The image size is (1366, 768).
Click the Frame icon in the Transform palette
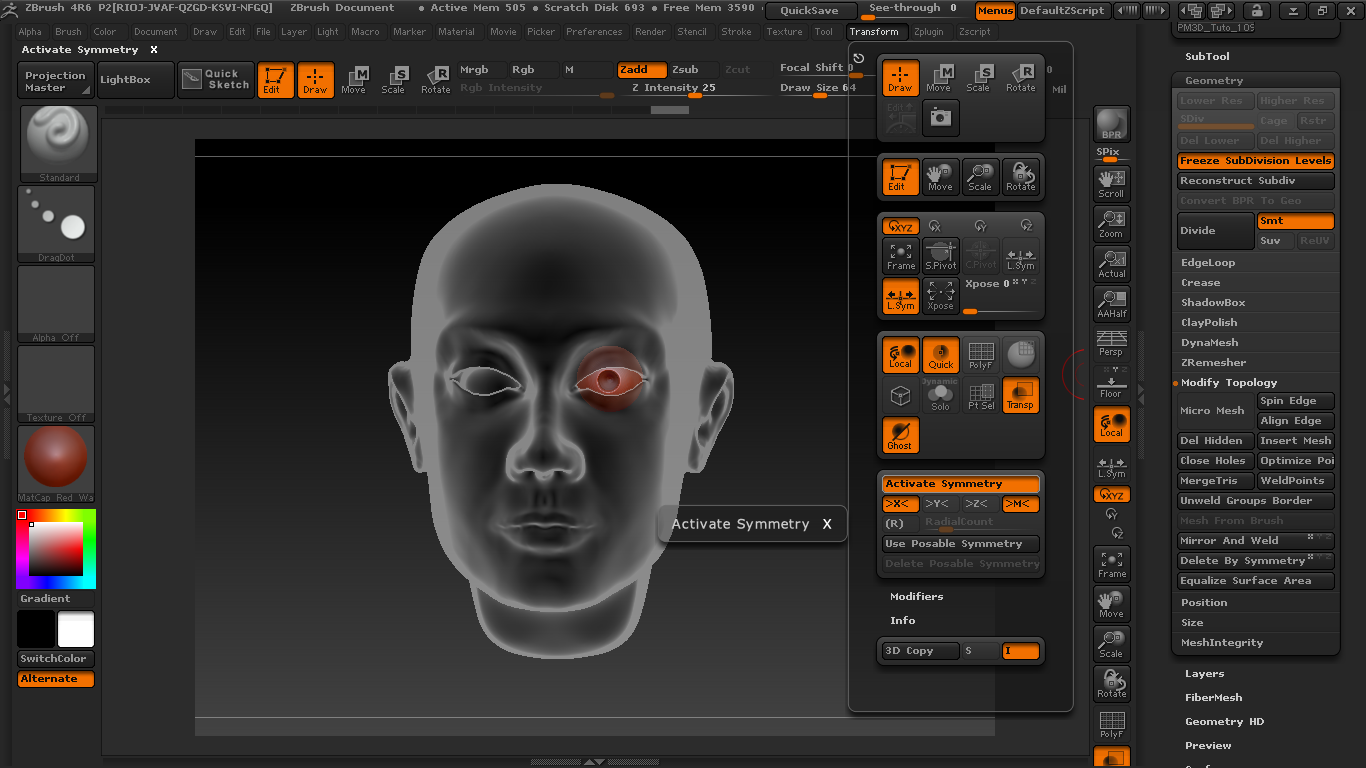point(900,255)
